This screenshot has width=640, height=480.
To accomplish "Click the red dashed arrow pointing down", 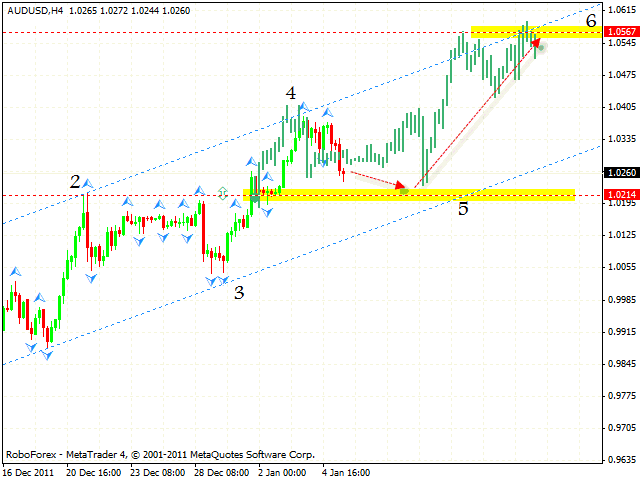I will (380, 179).
